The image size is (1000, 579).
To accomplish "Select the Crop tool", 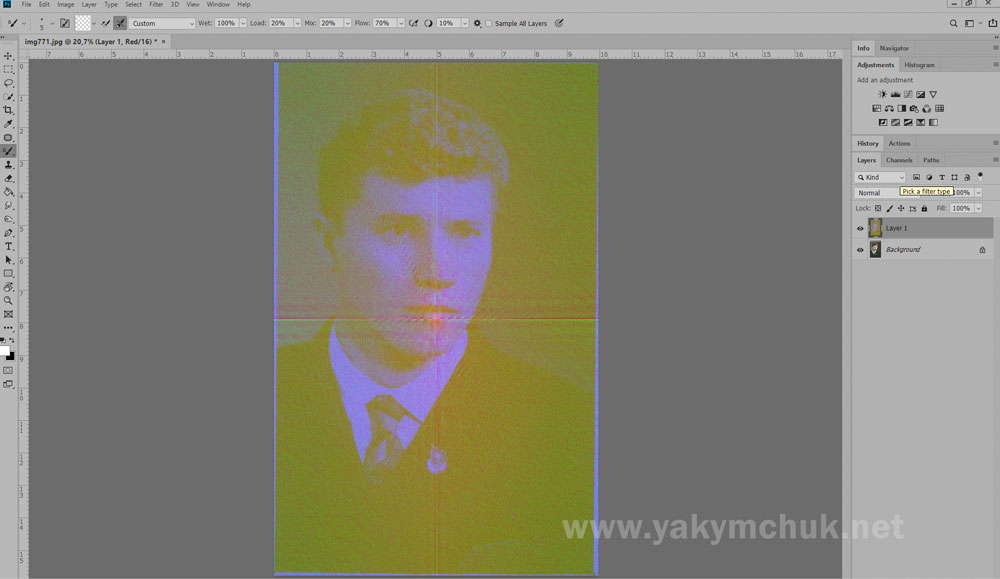I will coord(8,110).
